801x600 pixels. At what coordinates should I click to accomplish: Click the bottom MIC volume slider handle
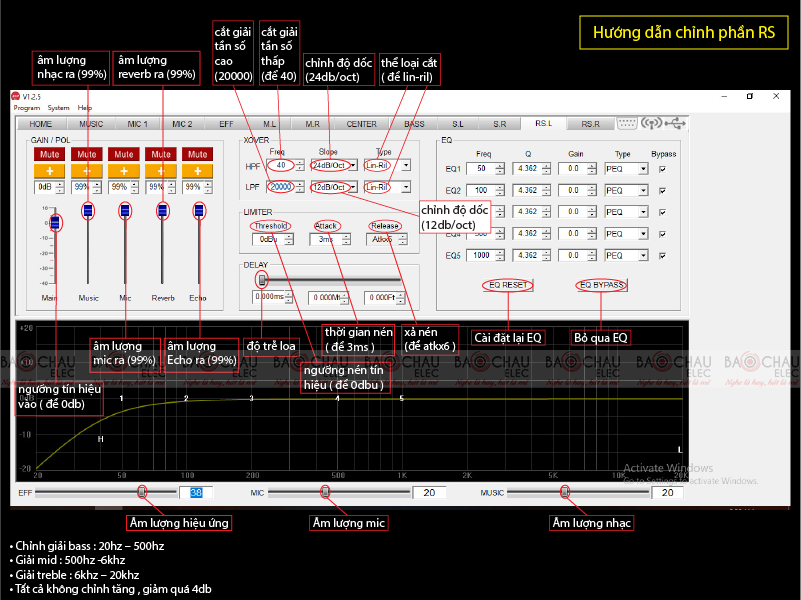click(325, 492)
